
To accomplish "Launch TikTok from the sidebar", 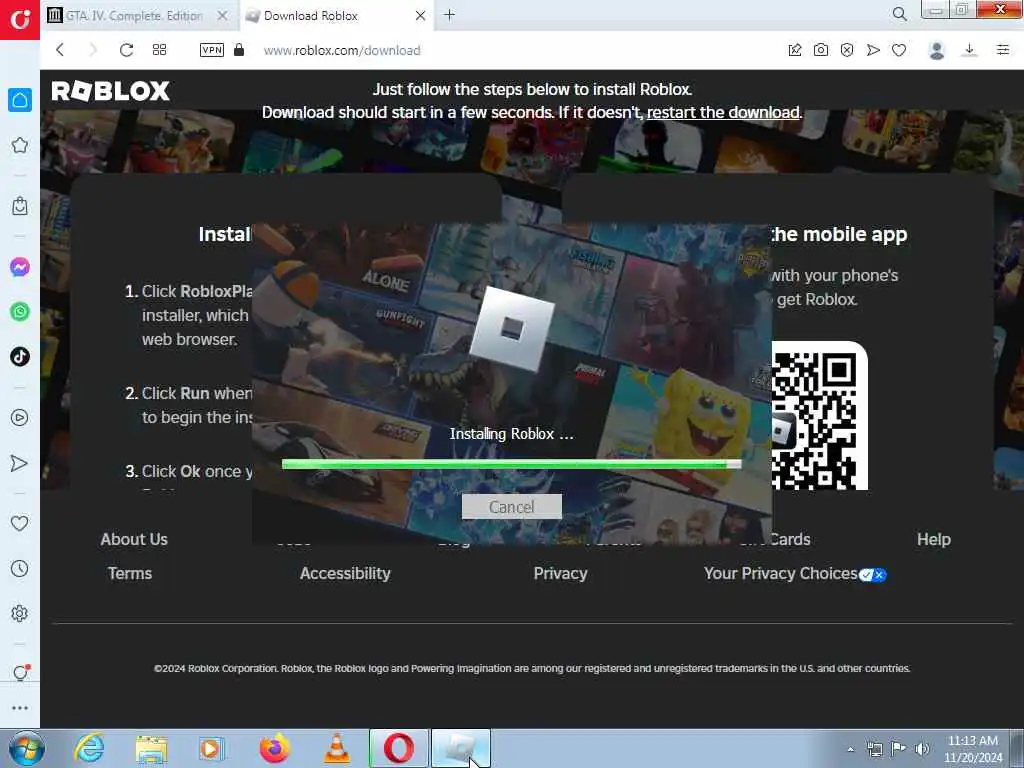I will click(20, 357).
